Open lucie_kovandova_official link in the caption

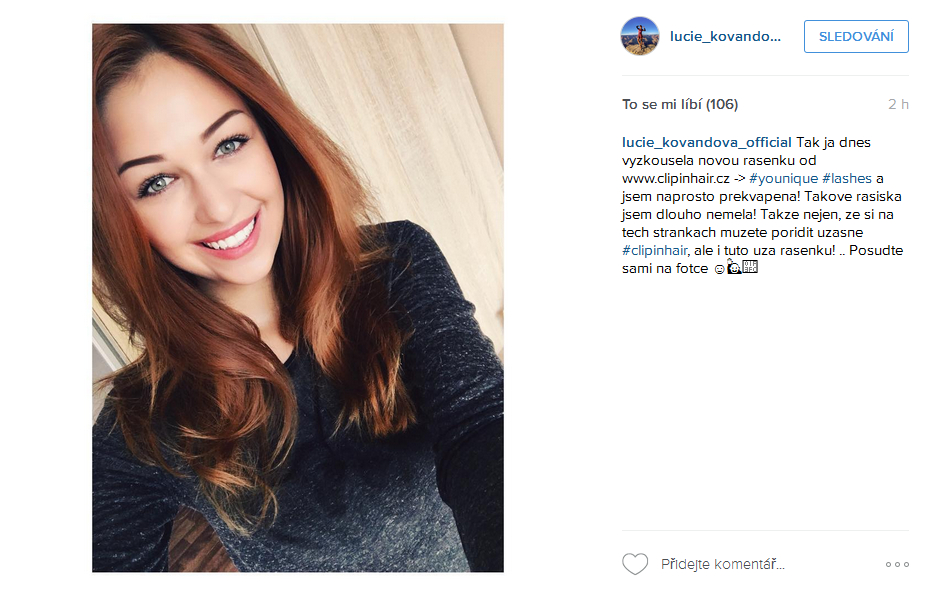click(706, 142)
